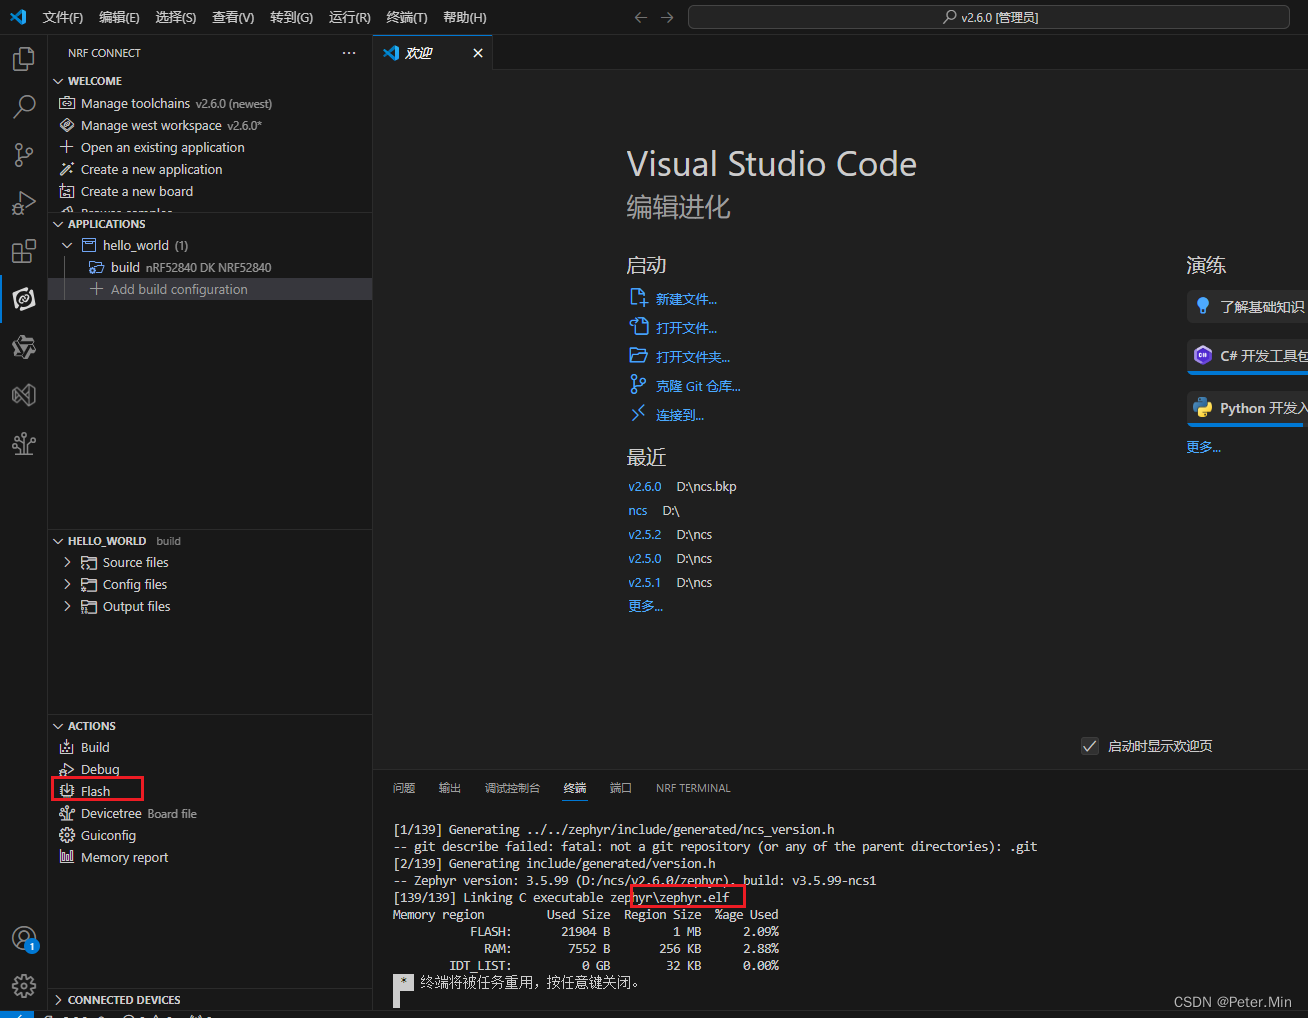
Task: Open the Manage gear settings icon
Action: 24,986
